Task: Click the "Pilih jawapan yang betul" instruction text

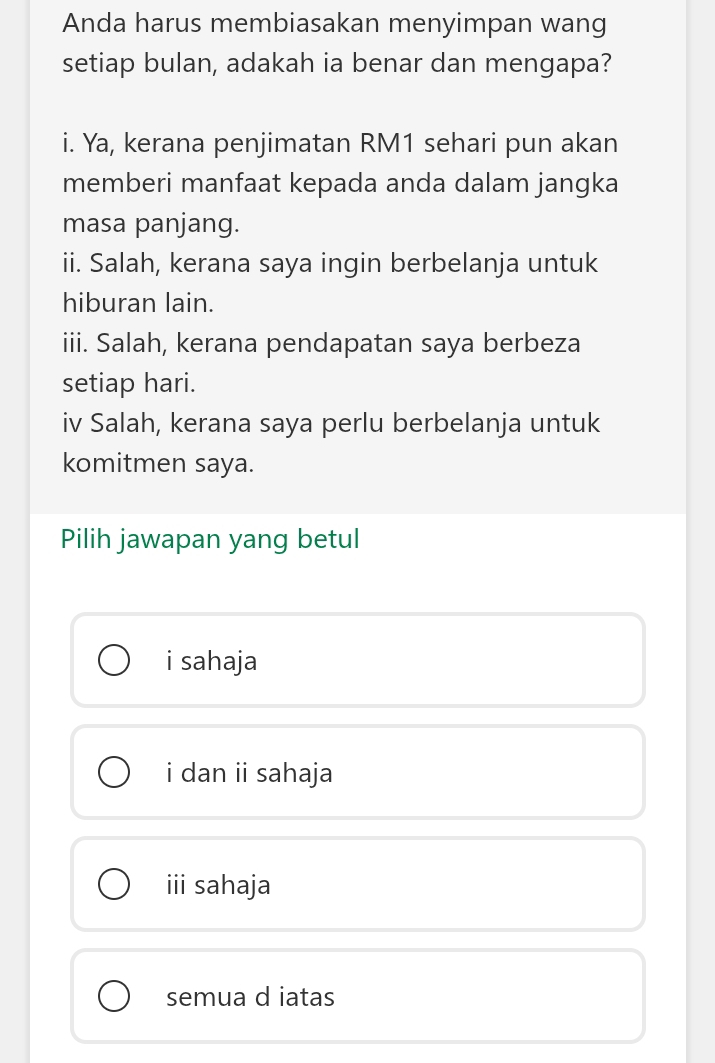Action: click(x=210, y=539)
